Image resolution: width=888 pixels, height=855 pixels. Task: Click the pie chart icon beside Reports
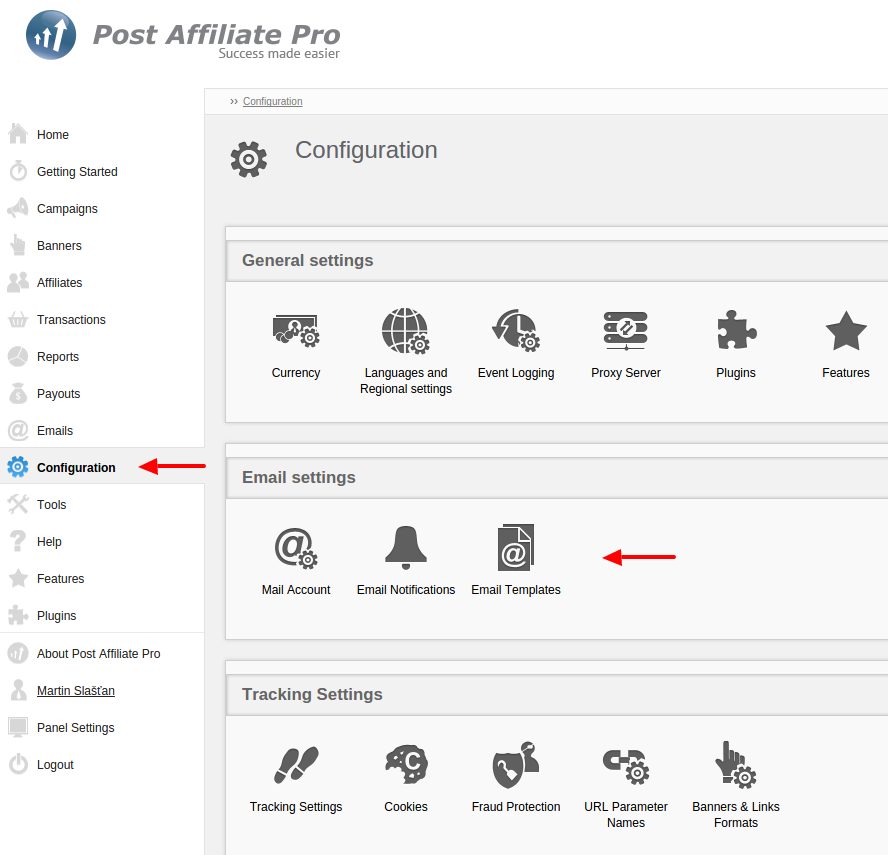pyautogui.click(x=18, y=356)
